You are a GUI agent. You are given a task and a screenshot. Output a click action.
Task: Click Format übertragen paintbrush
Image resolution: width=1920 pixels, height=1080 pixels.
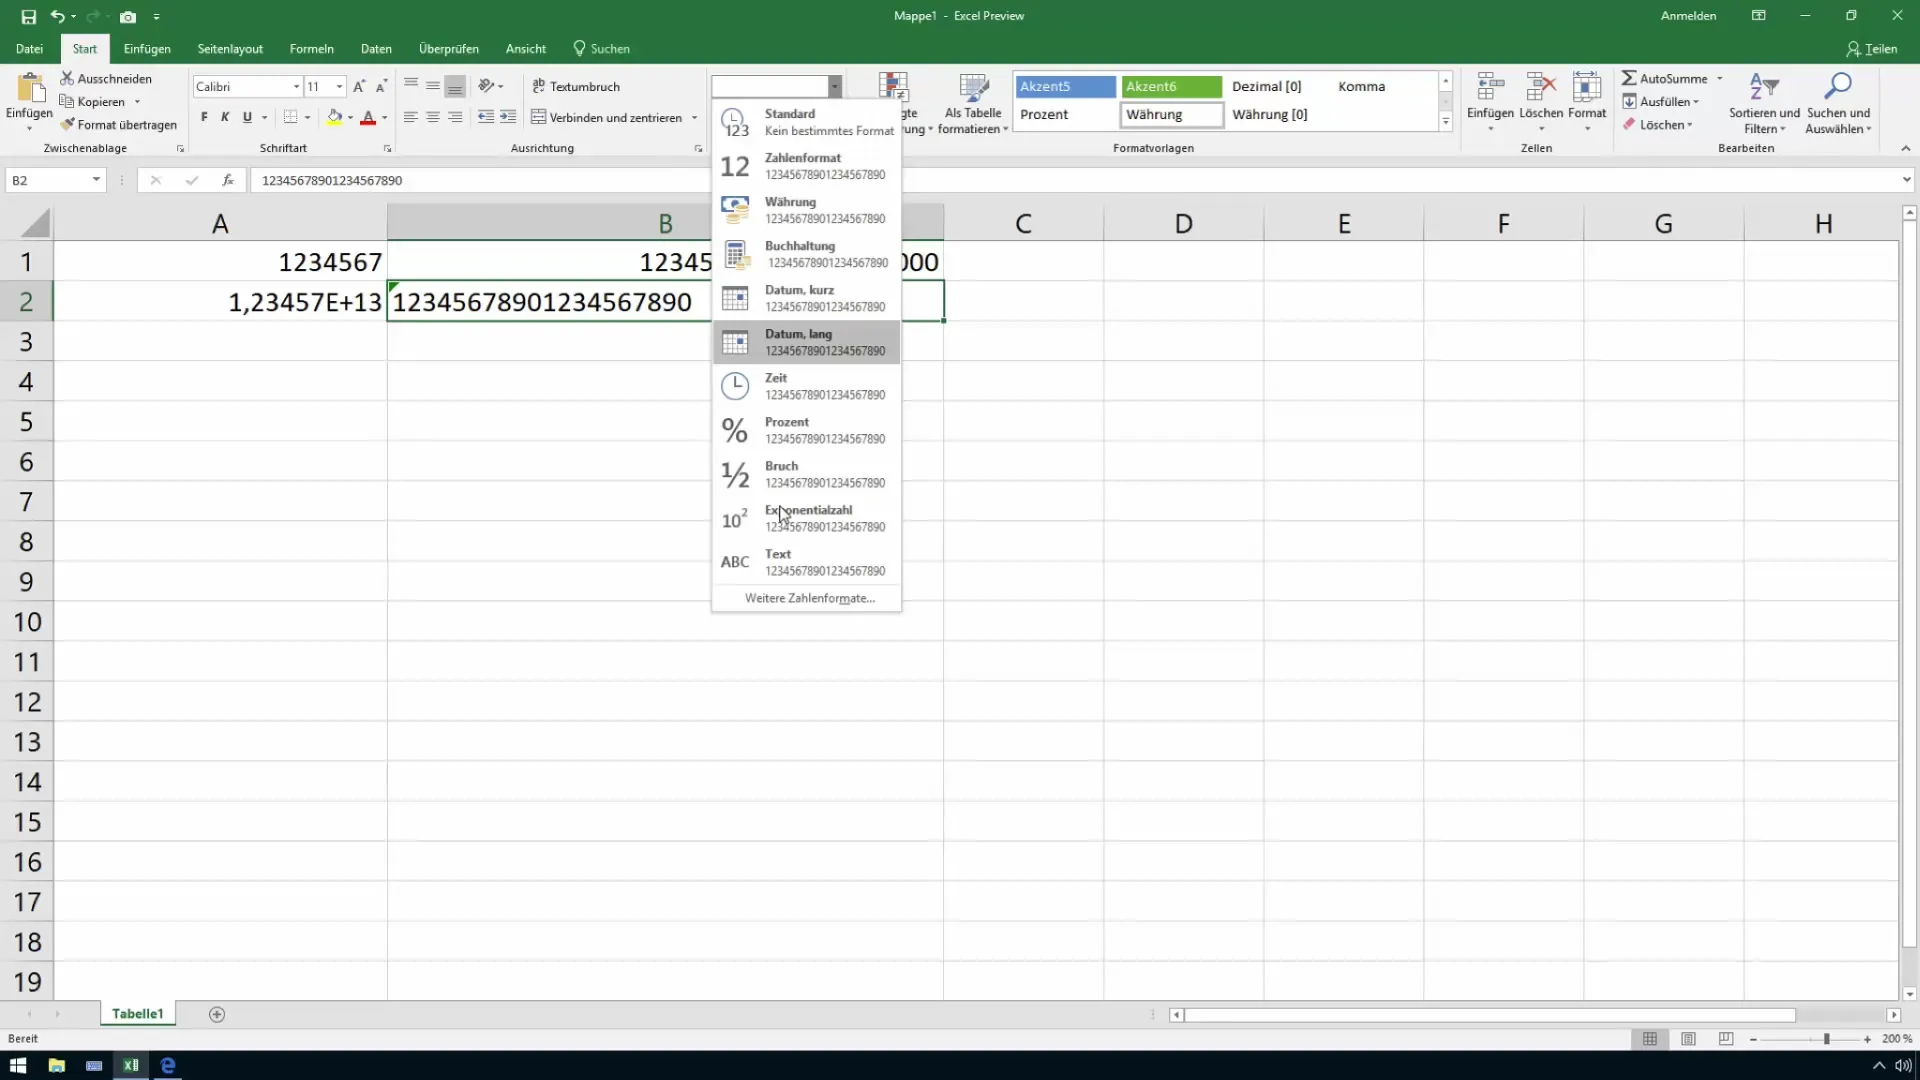[118, 124]
